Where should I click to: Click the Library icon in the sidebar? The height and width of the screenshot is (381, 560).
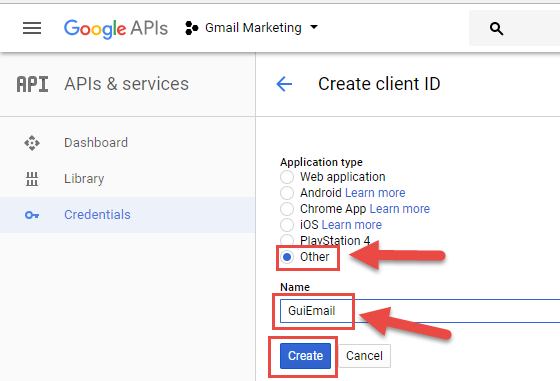tap(32, 179)
